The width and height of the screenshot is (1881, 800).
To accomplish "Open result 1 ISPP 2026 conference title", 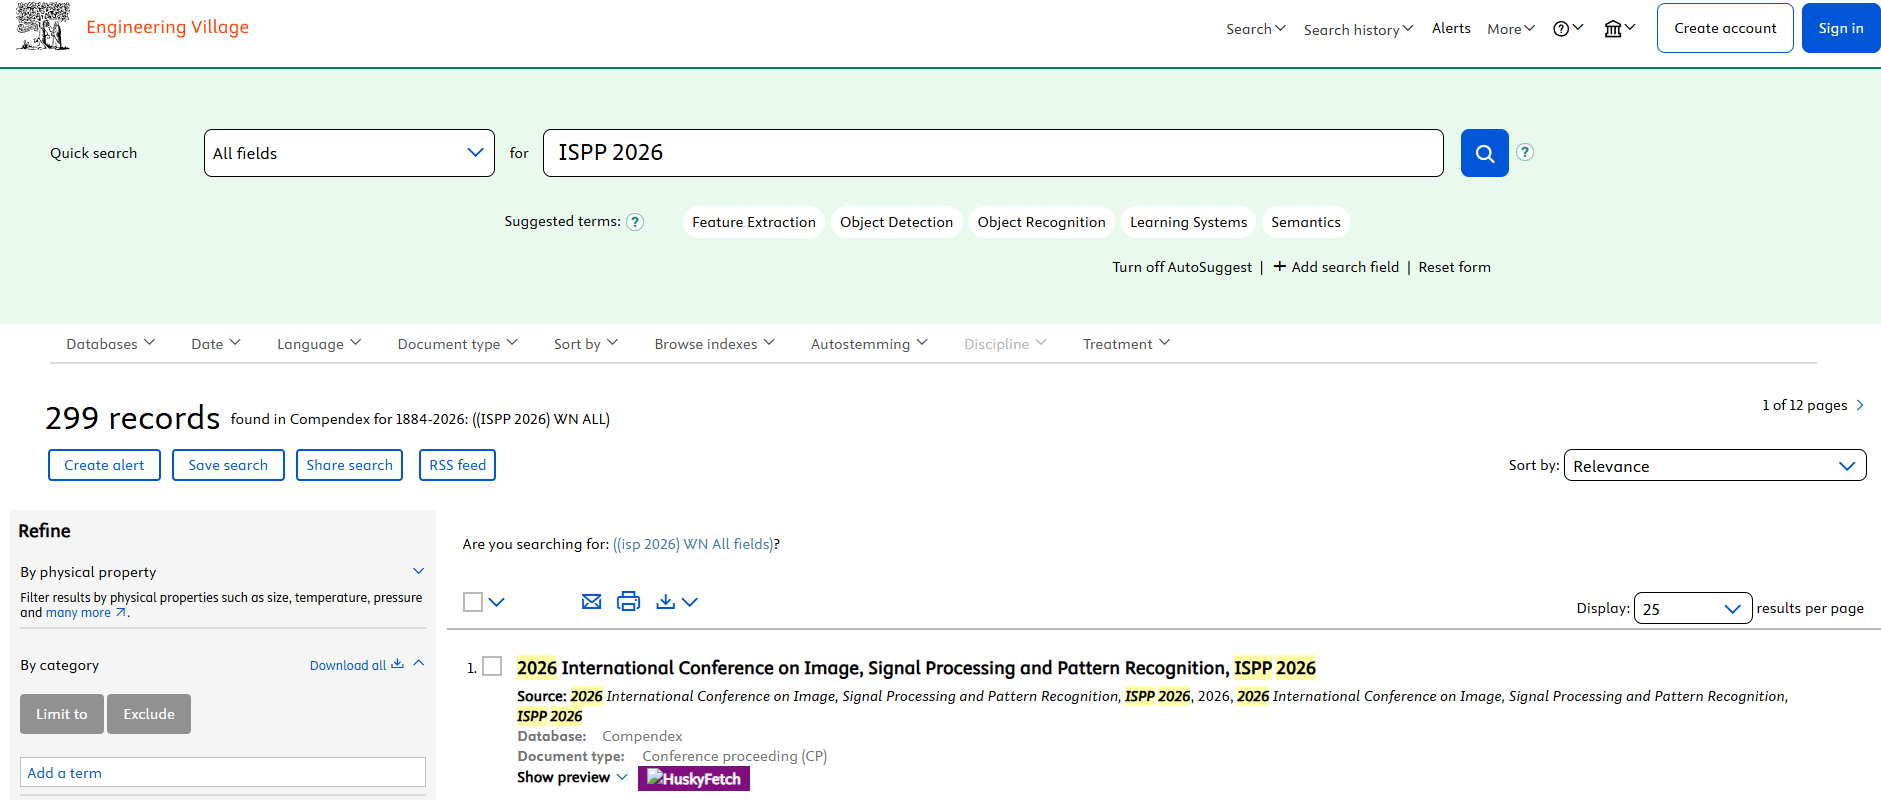I will point(916,667).
